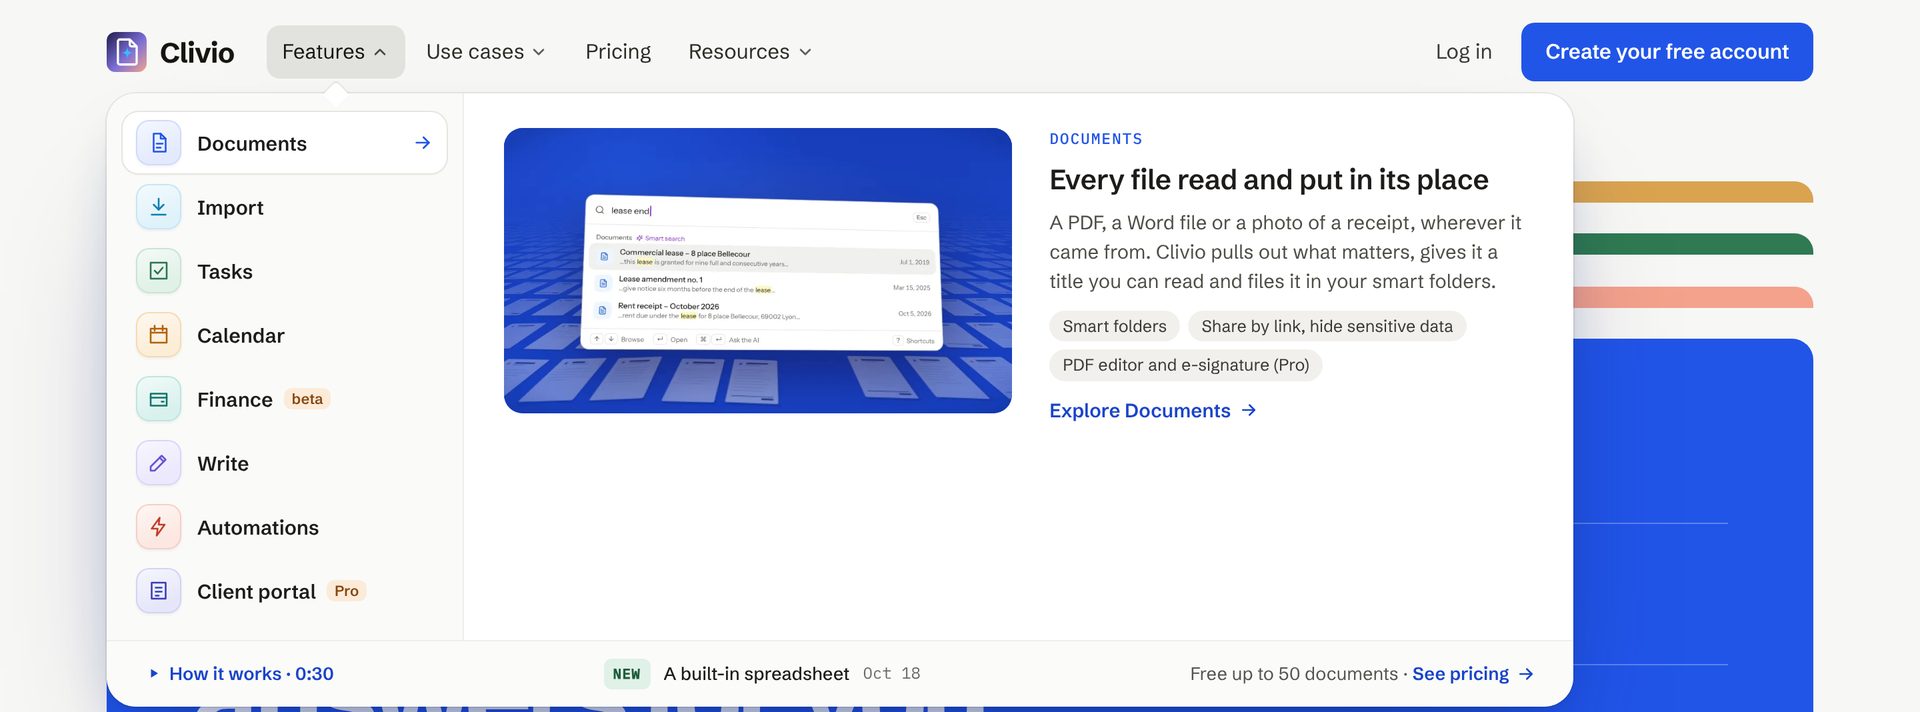The height and width of the screenshot is (712, 1920).
Task: Click the Client portal page icon
Action: click(x=159, y=591)
